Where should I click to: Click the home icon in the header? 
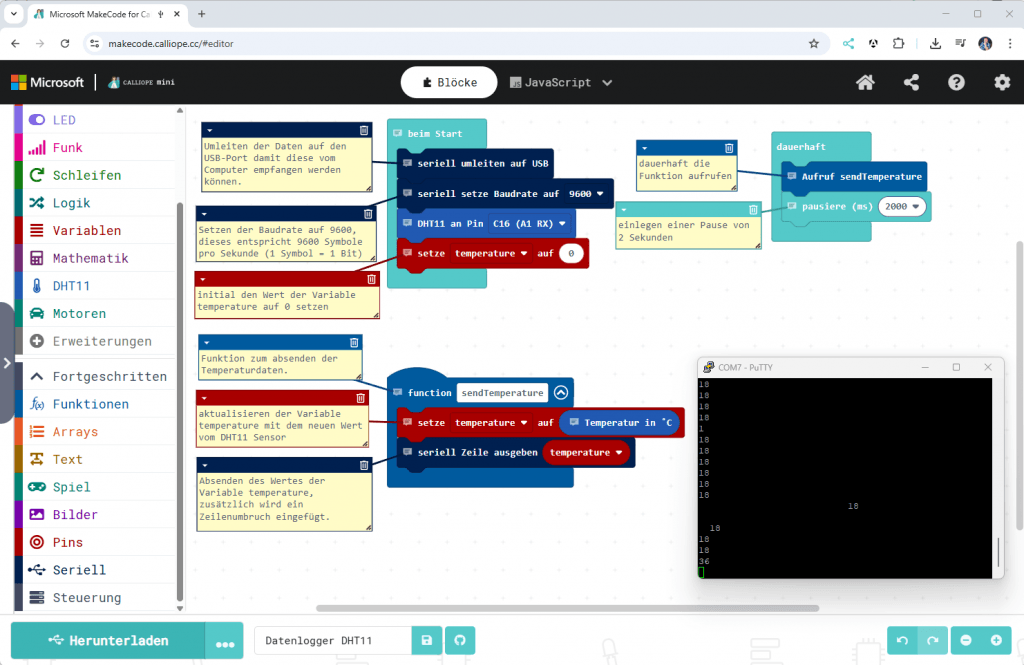865,82
